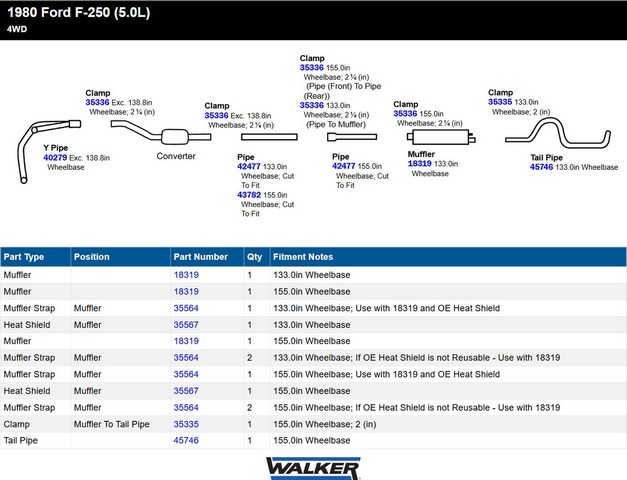627x480 pixels.
Task: Open 18319 in fifth table row
Action: pos(186,341)
